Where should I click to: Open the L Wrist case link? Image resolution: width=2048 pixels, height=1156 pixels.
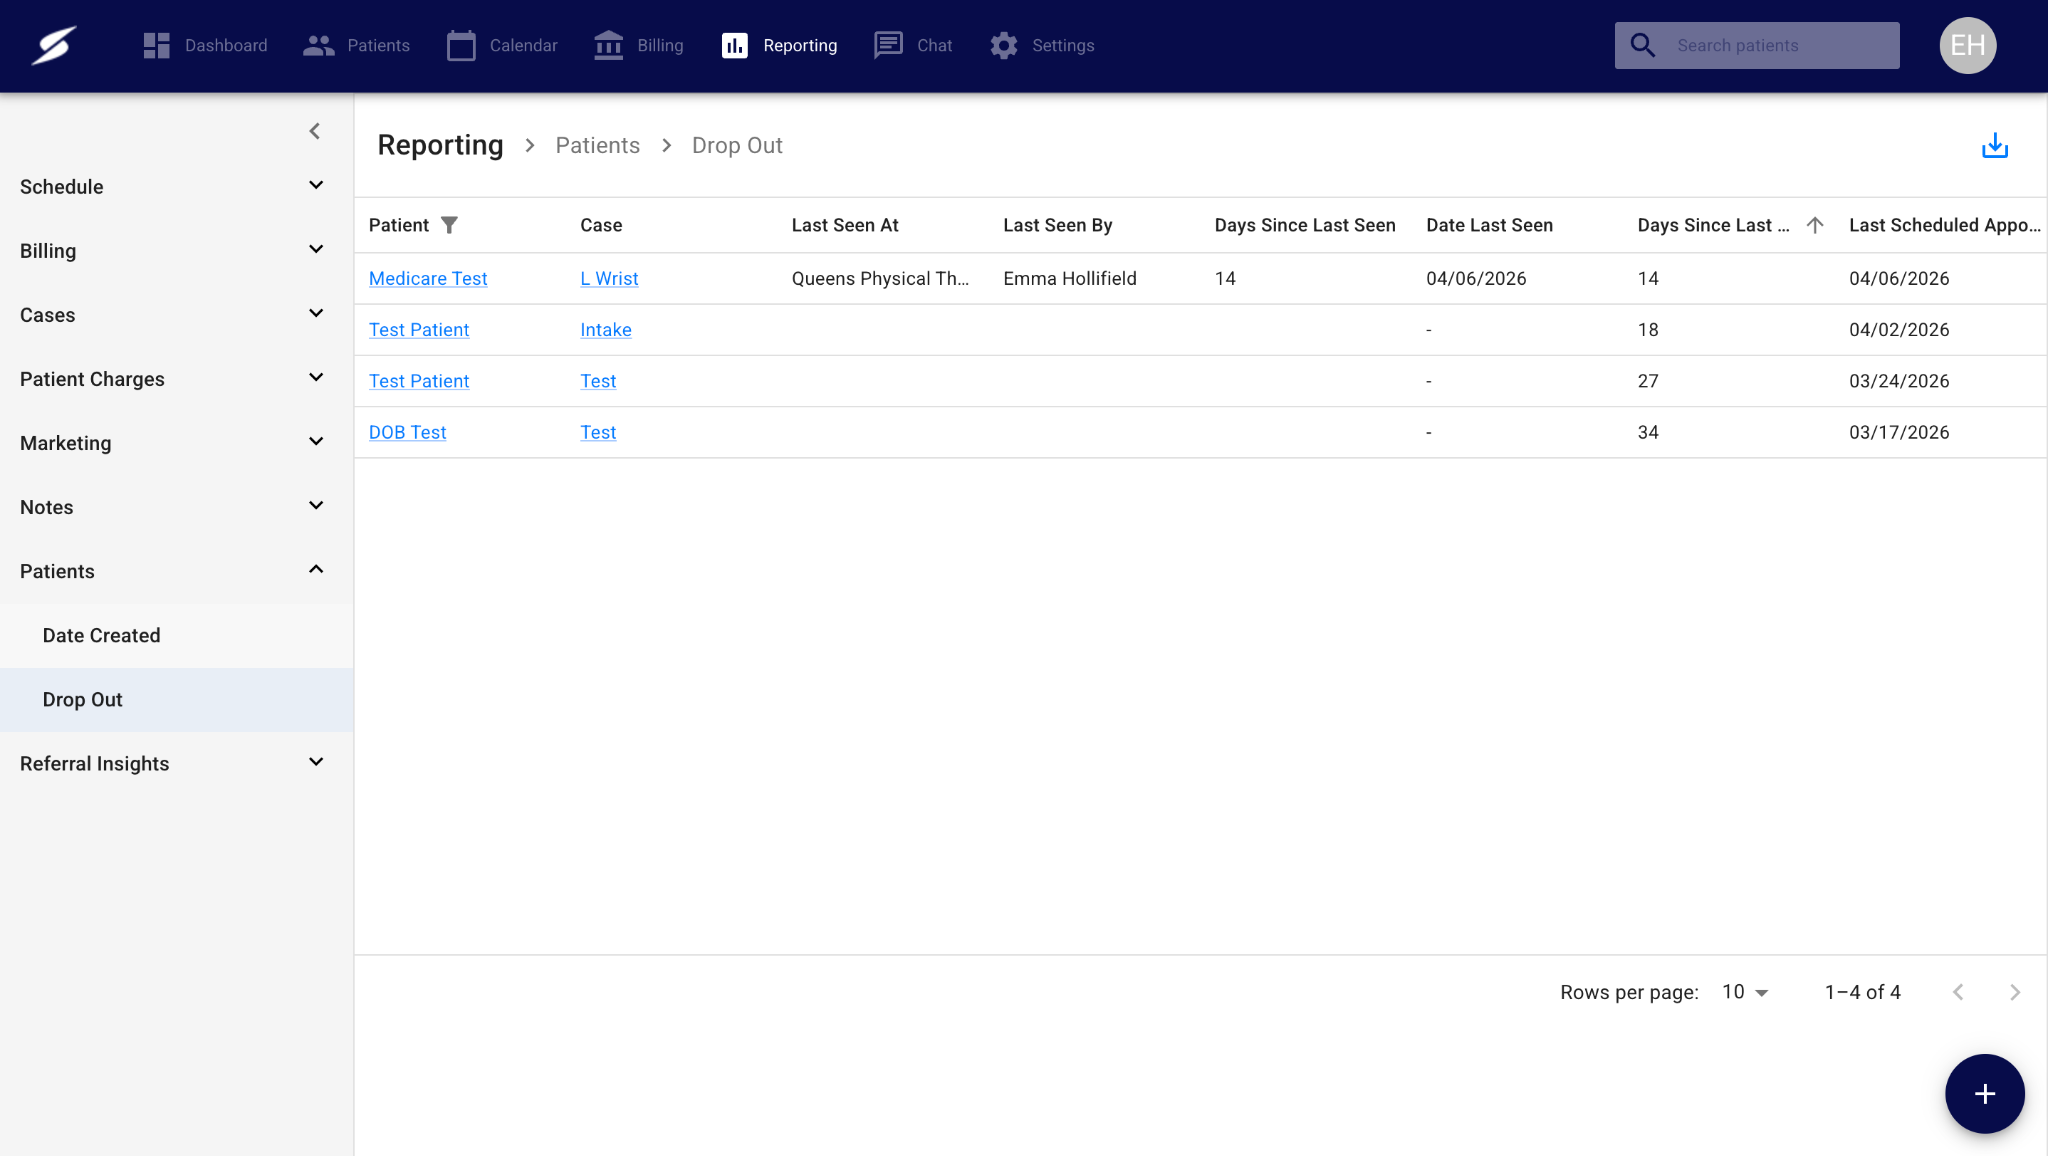click(x=609, y=279)
